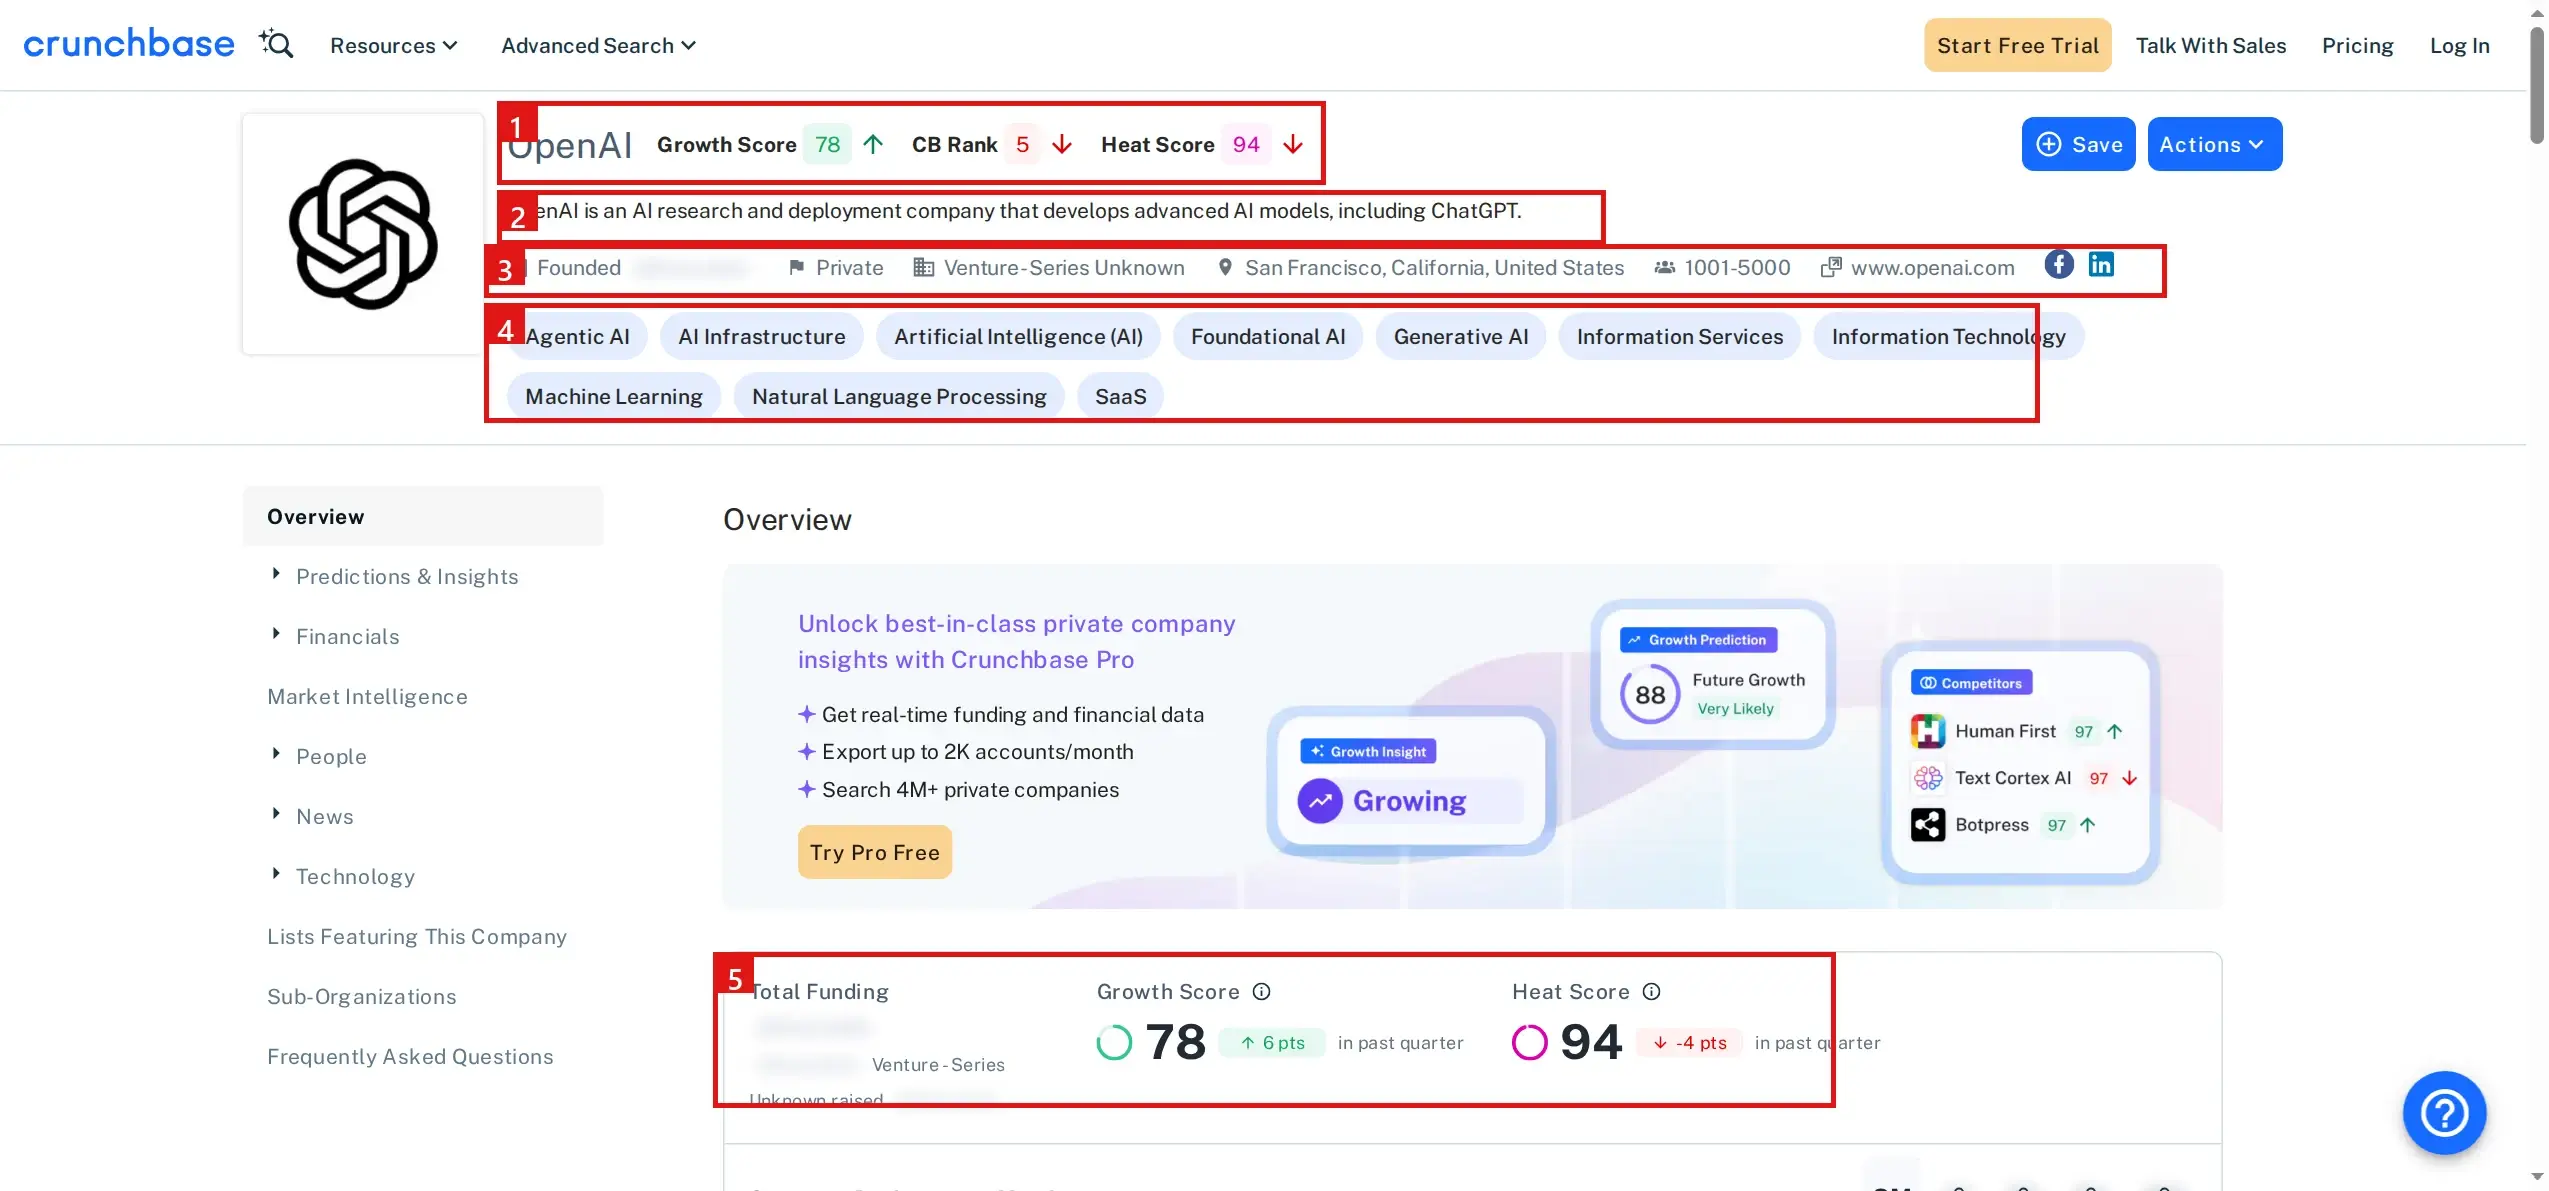This screenshot has height=1191, width=2549.
Task: Click Try Pro Free button
Action: (x=875, y=852)
